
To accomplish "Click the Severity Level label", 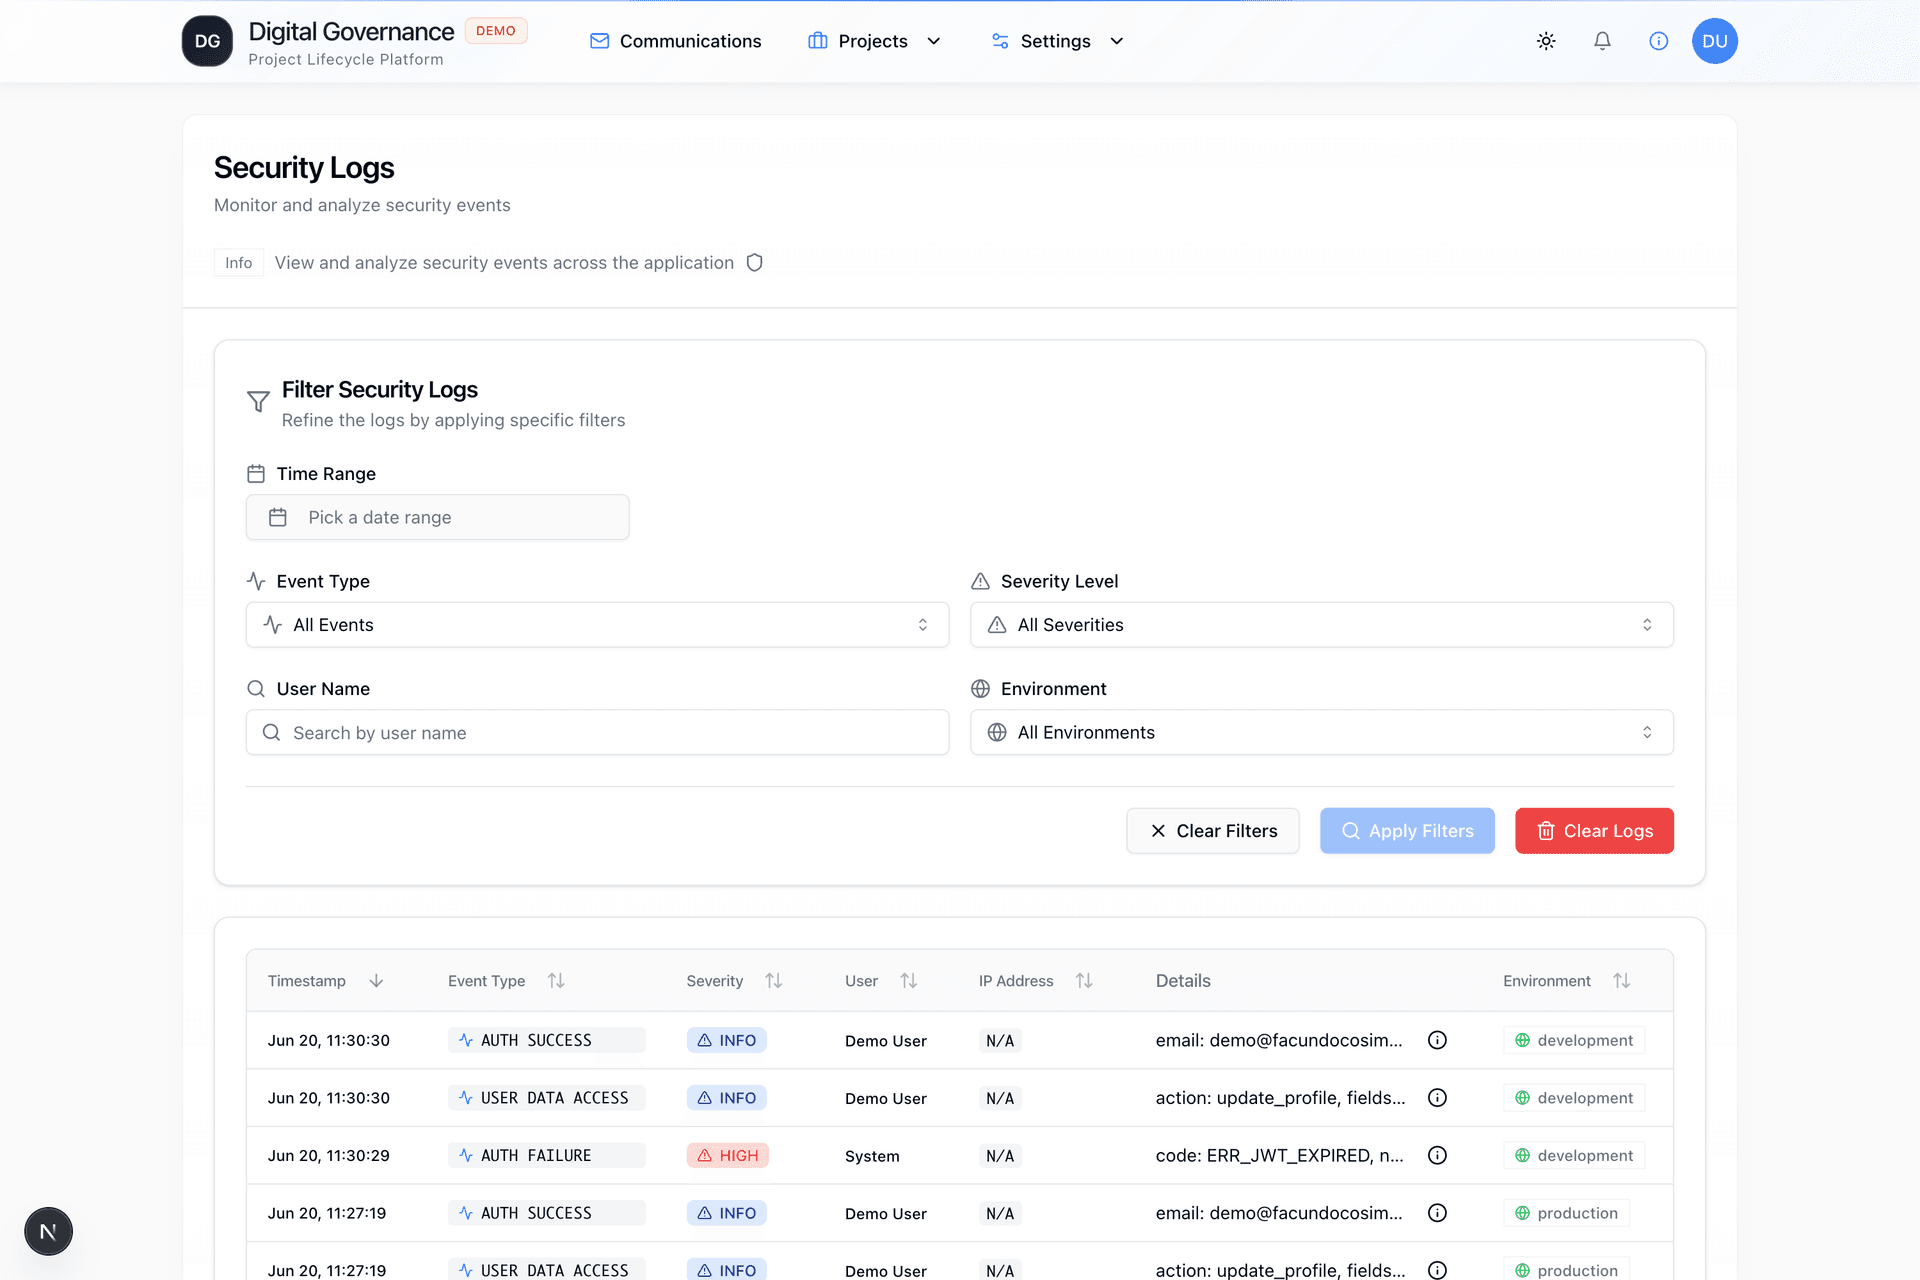I will [1059, 581].
